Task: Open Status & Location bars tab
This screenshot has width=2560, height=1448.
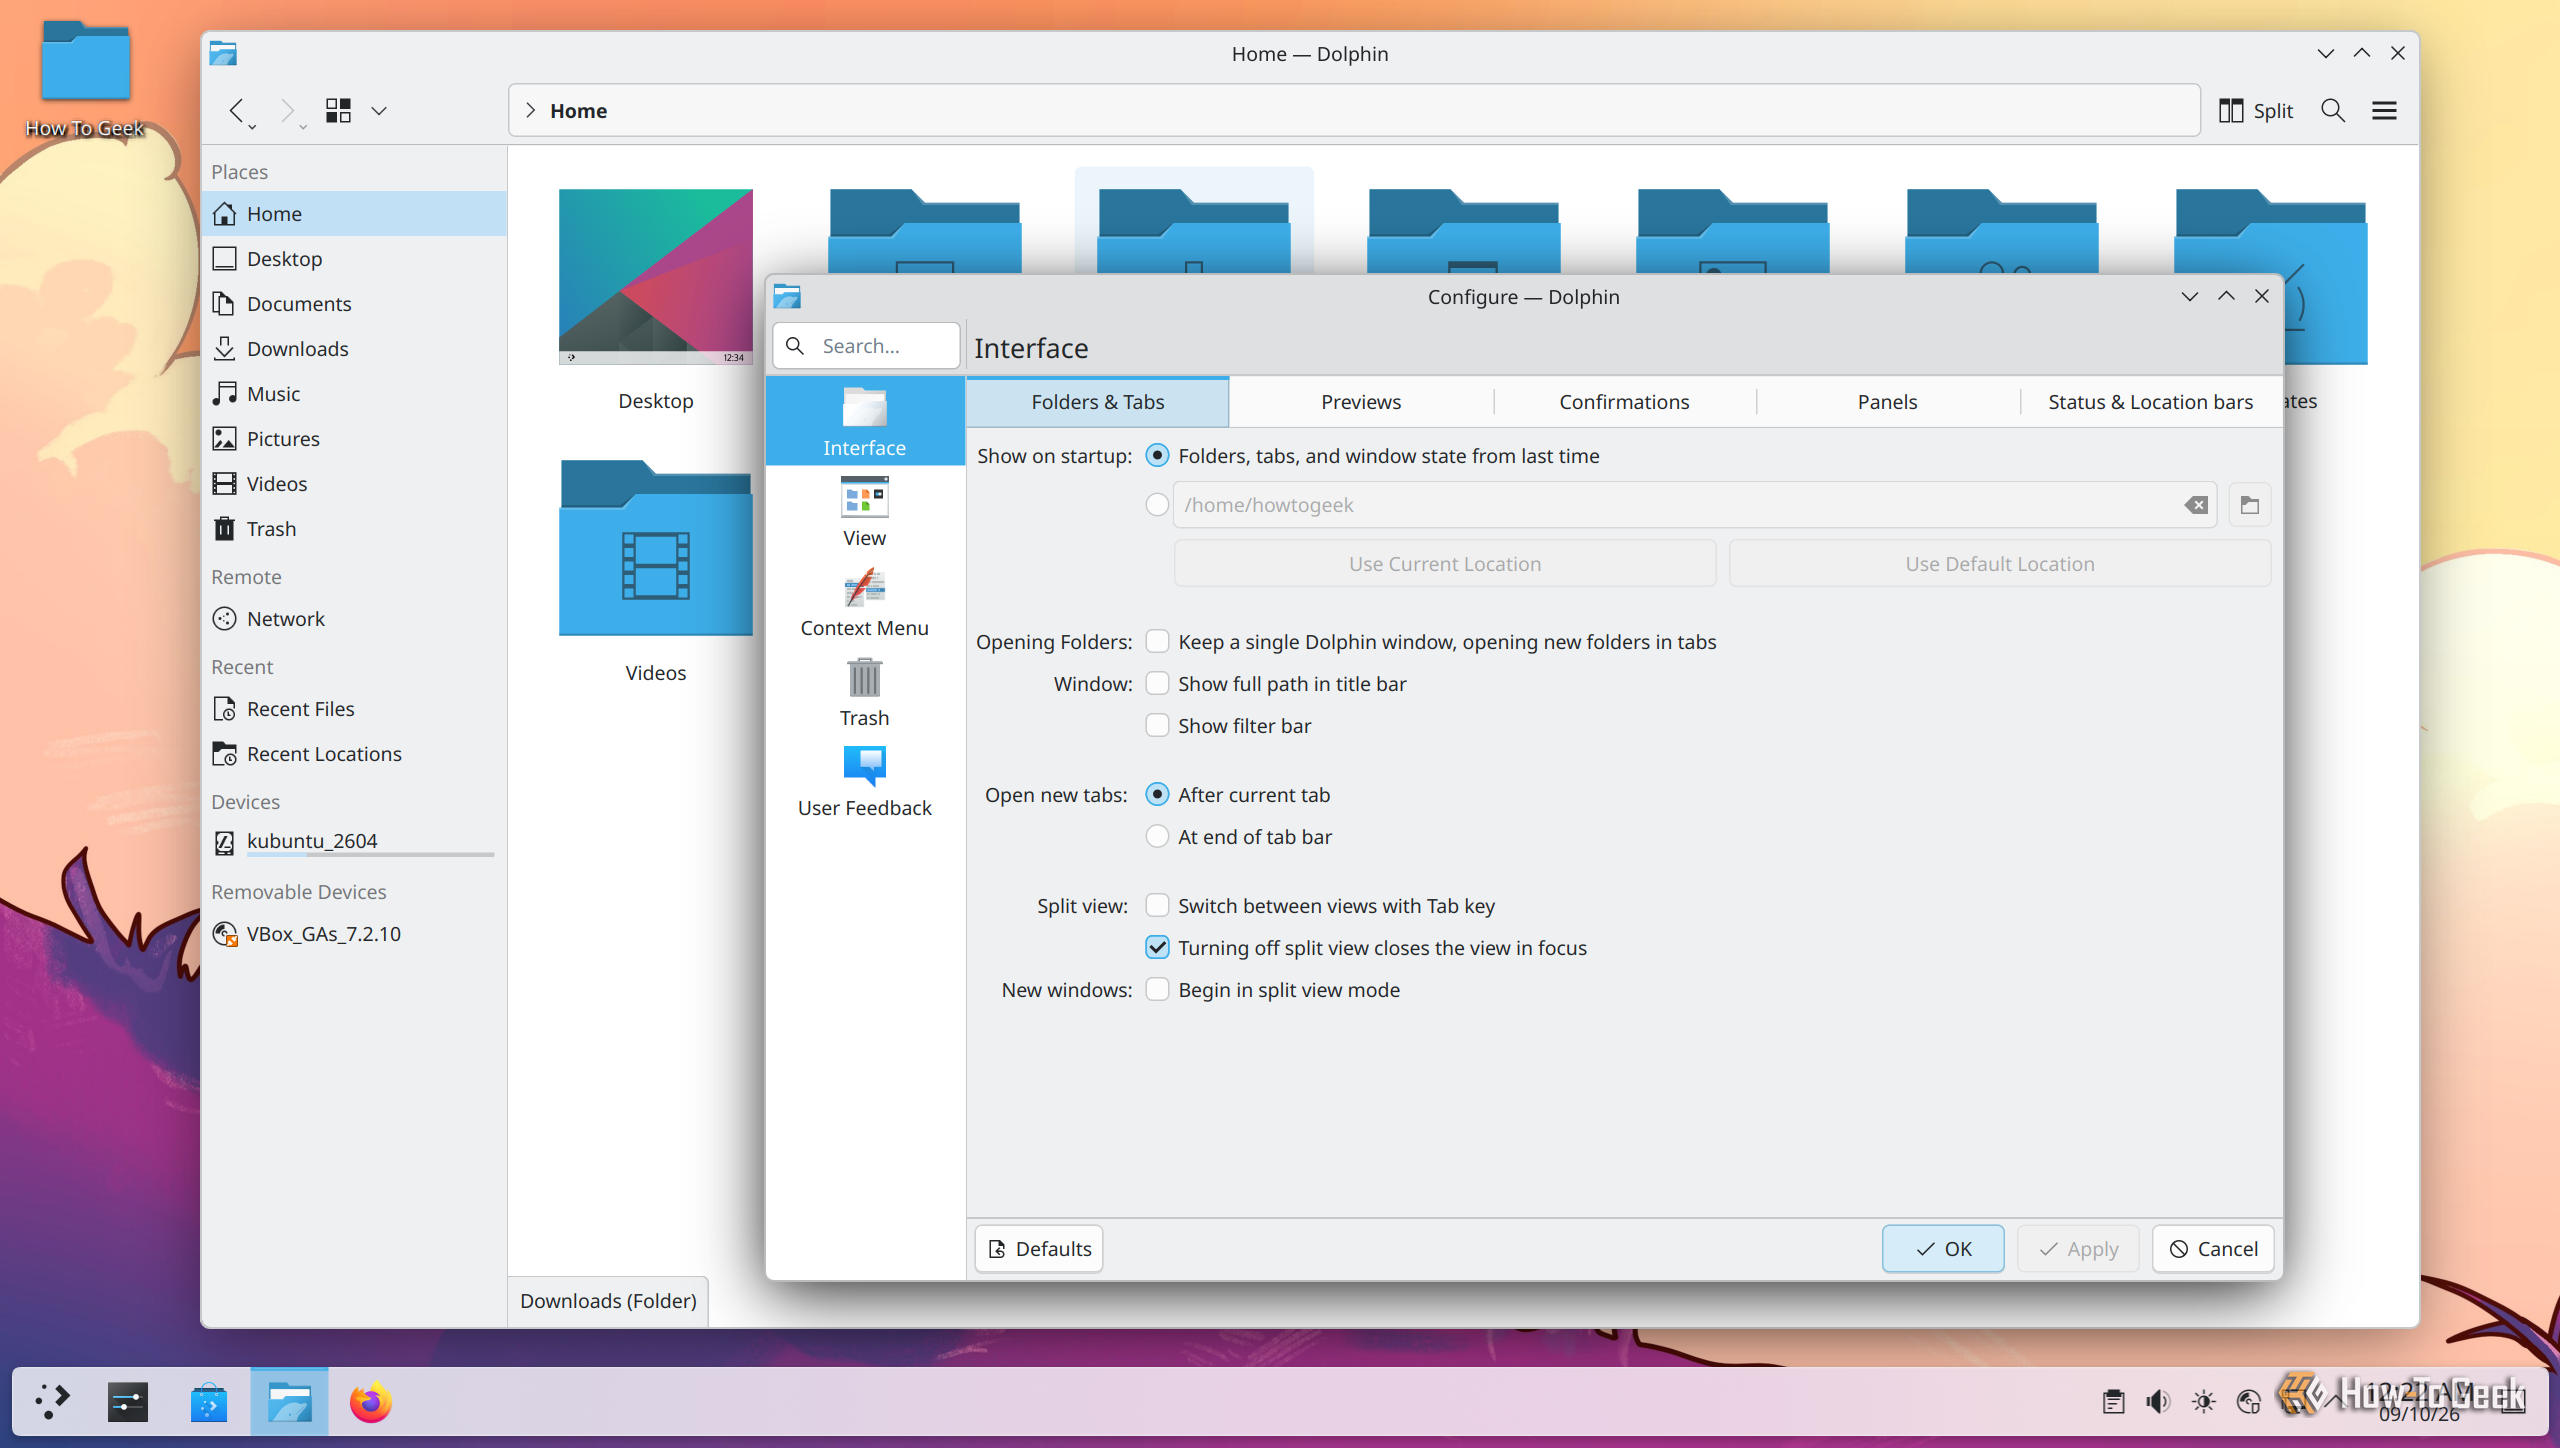Action: [x=2150, y=401]
